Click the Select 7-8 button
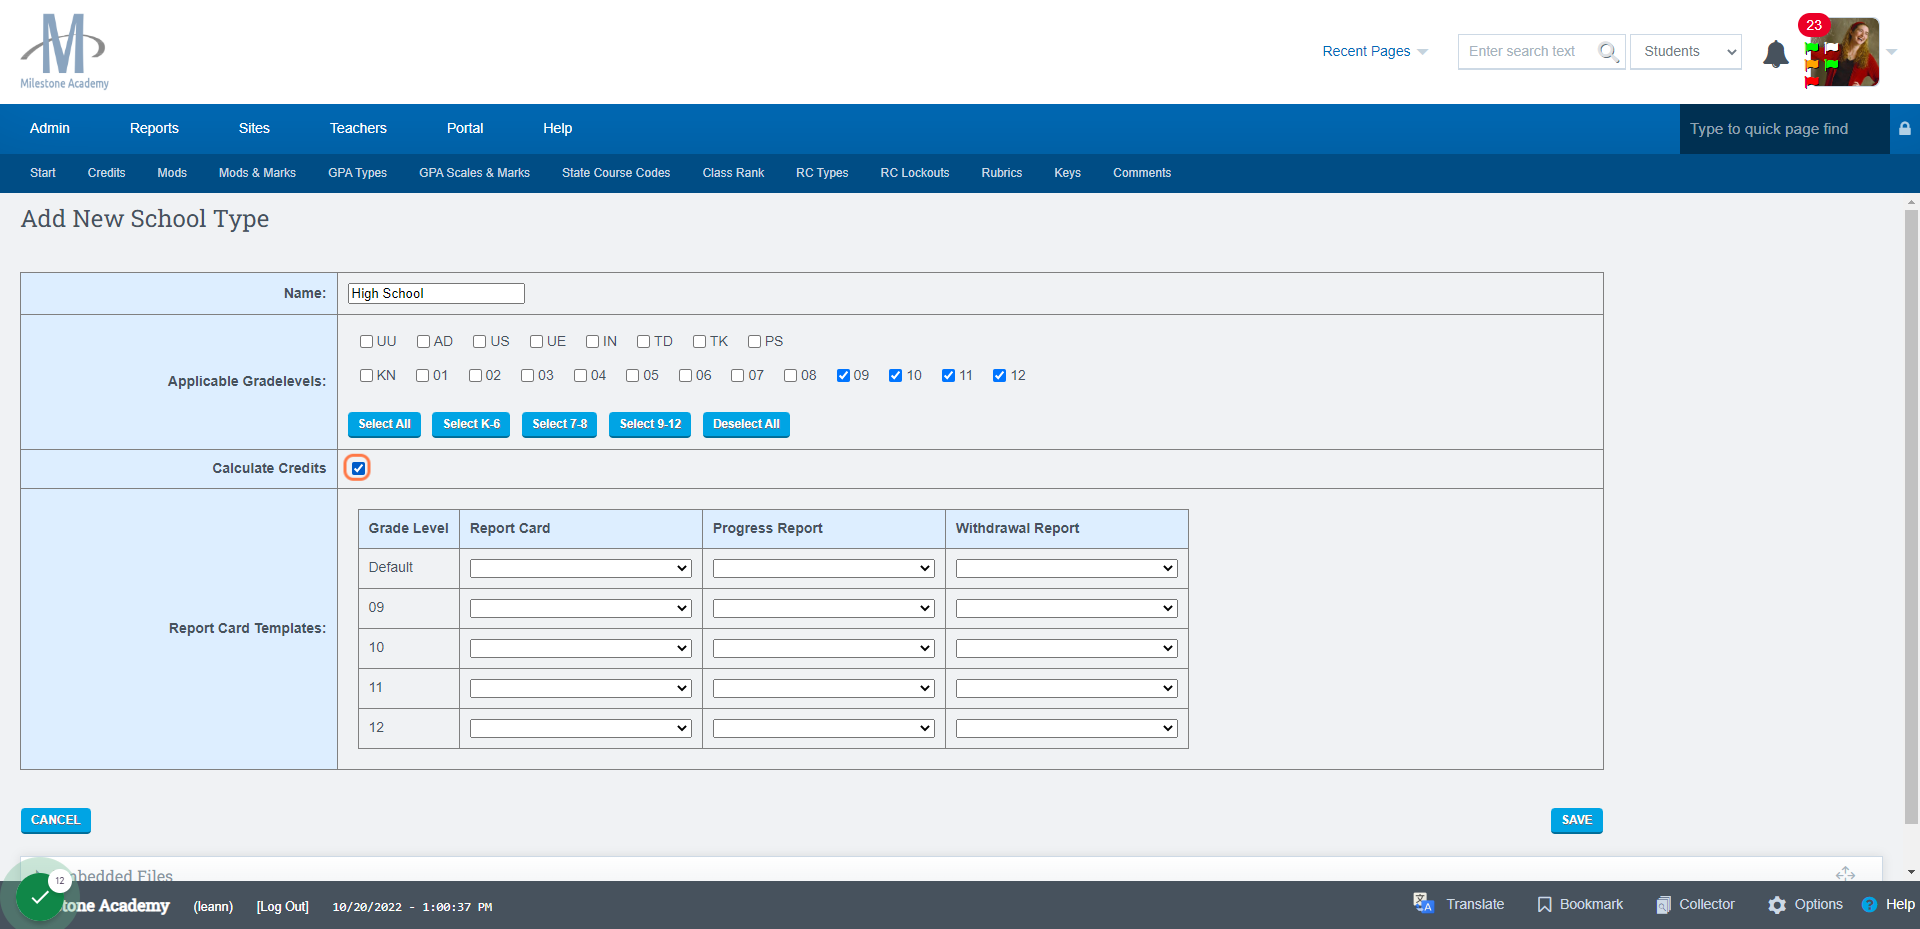1920x929 pixels. point(559,424)
